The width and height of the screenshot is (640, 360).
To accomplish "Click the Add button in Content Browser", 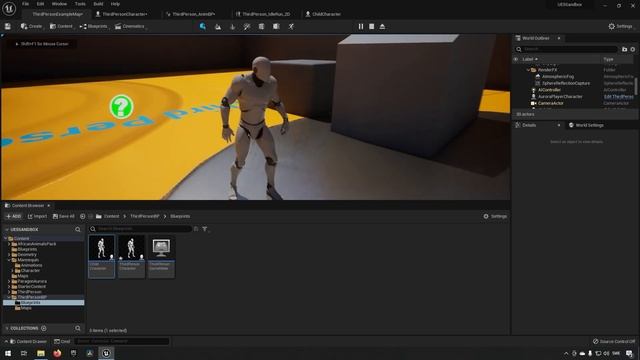I will coord(13,216).
